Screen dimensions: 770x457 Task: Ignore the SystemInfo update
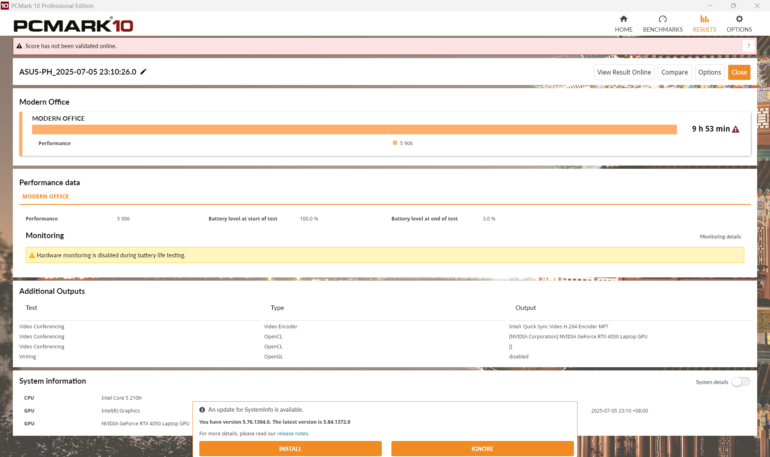pos(482,449)
